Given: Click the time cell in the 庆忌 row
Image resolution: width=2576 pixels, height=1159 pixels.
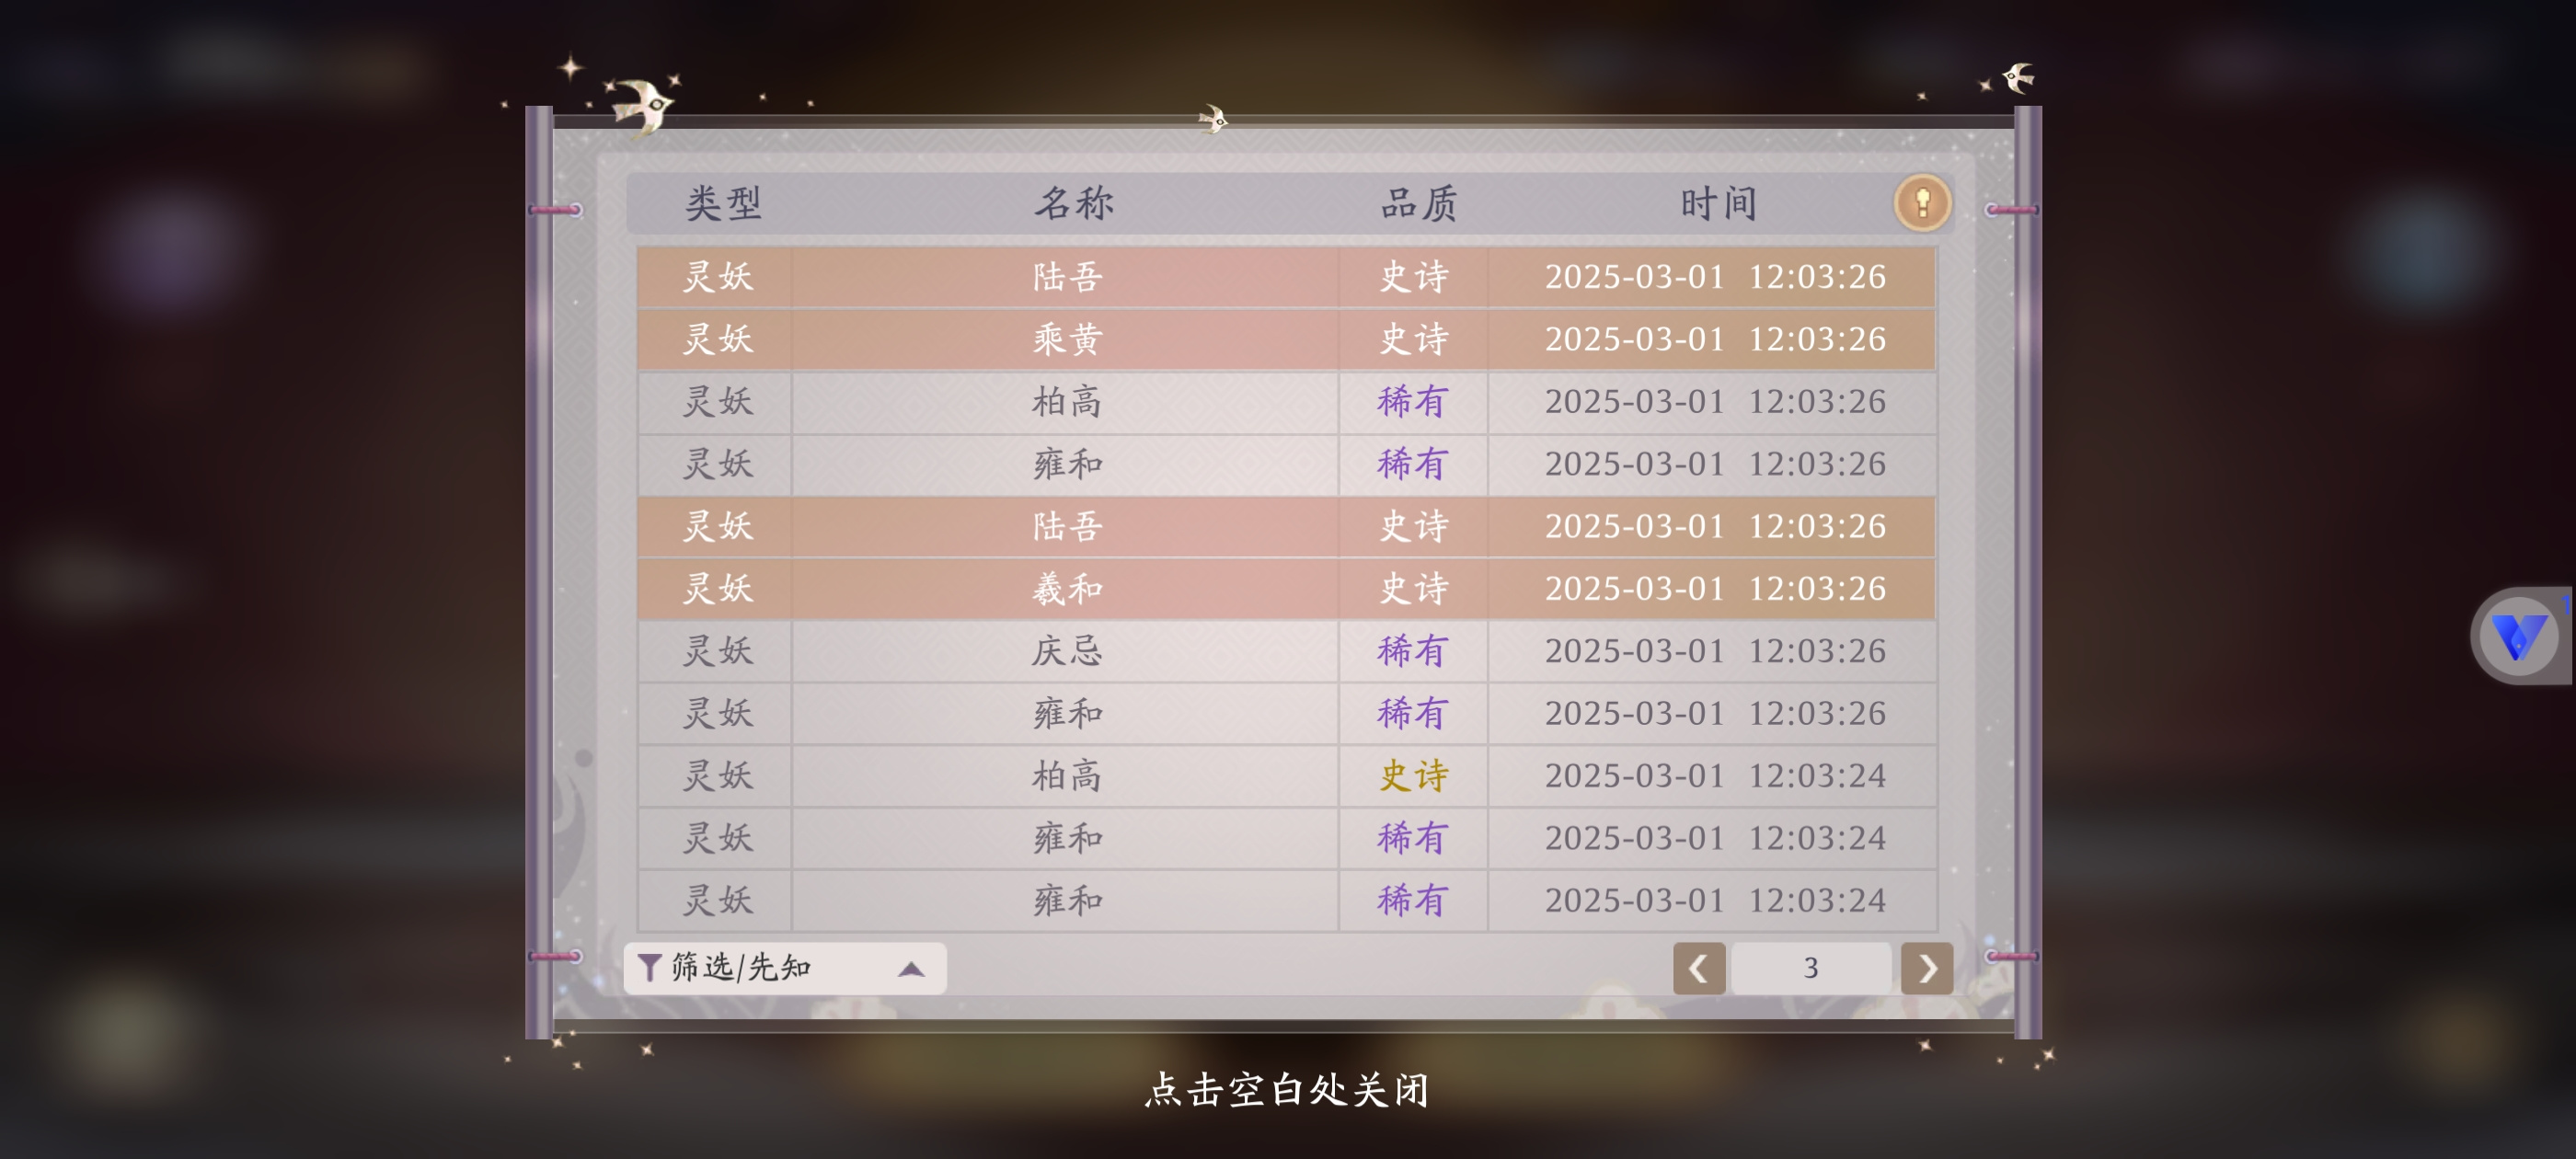Looking at the screenshot, I should click(1713, 651).
